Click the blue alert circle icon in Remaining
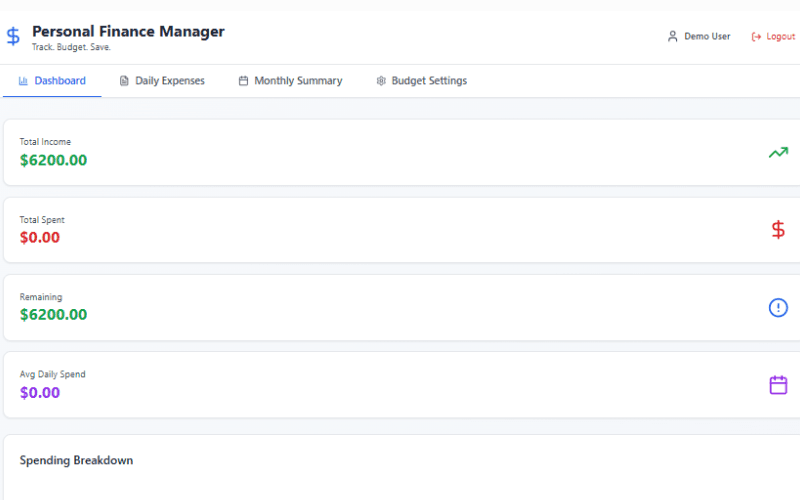The image size is (800, 500). [x=778, y=308]
